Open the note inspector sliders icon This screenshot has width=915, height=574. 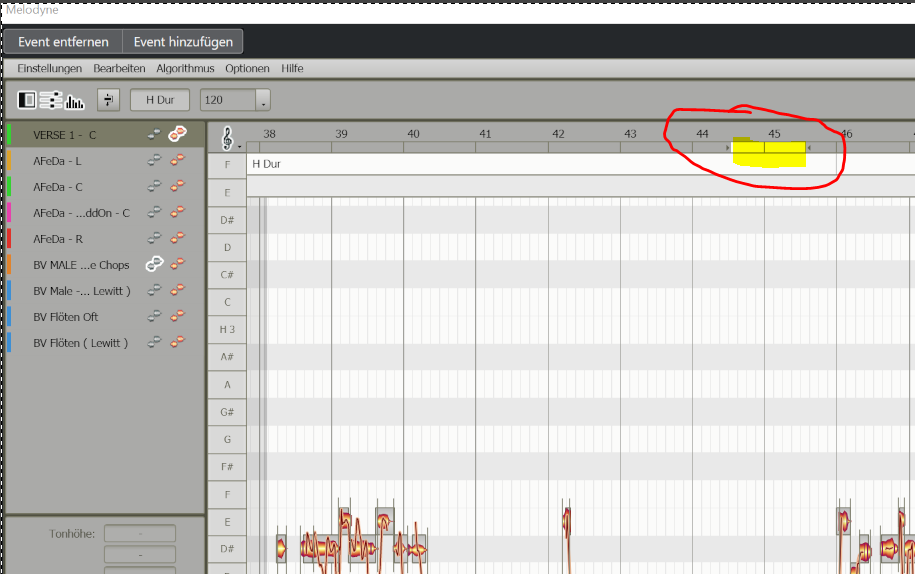pyautogui.click(x=51, y=100)
